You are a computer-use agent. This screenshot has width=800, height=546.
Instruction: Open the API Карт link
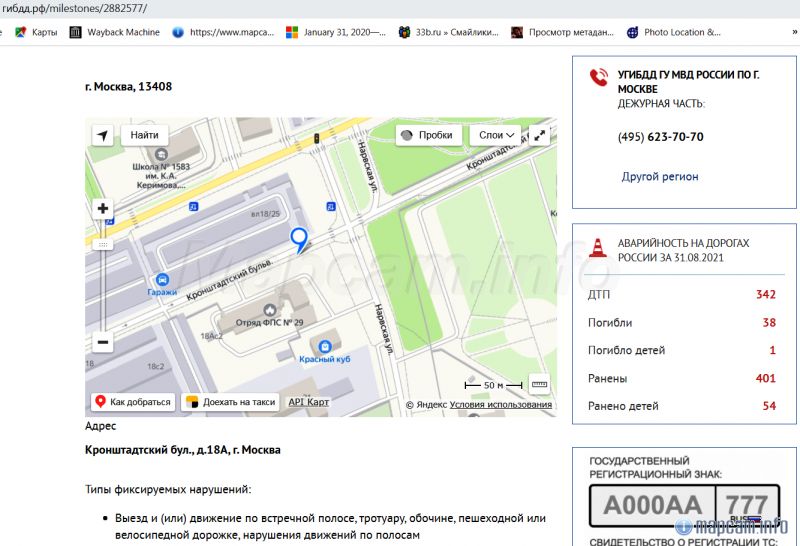pos(308,402)
